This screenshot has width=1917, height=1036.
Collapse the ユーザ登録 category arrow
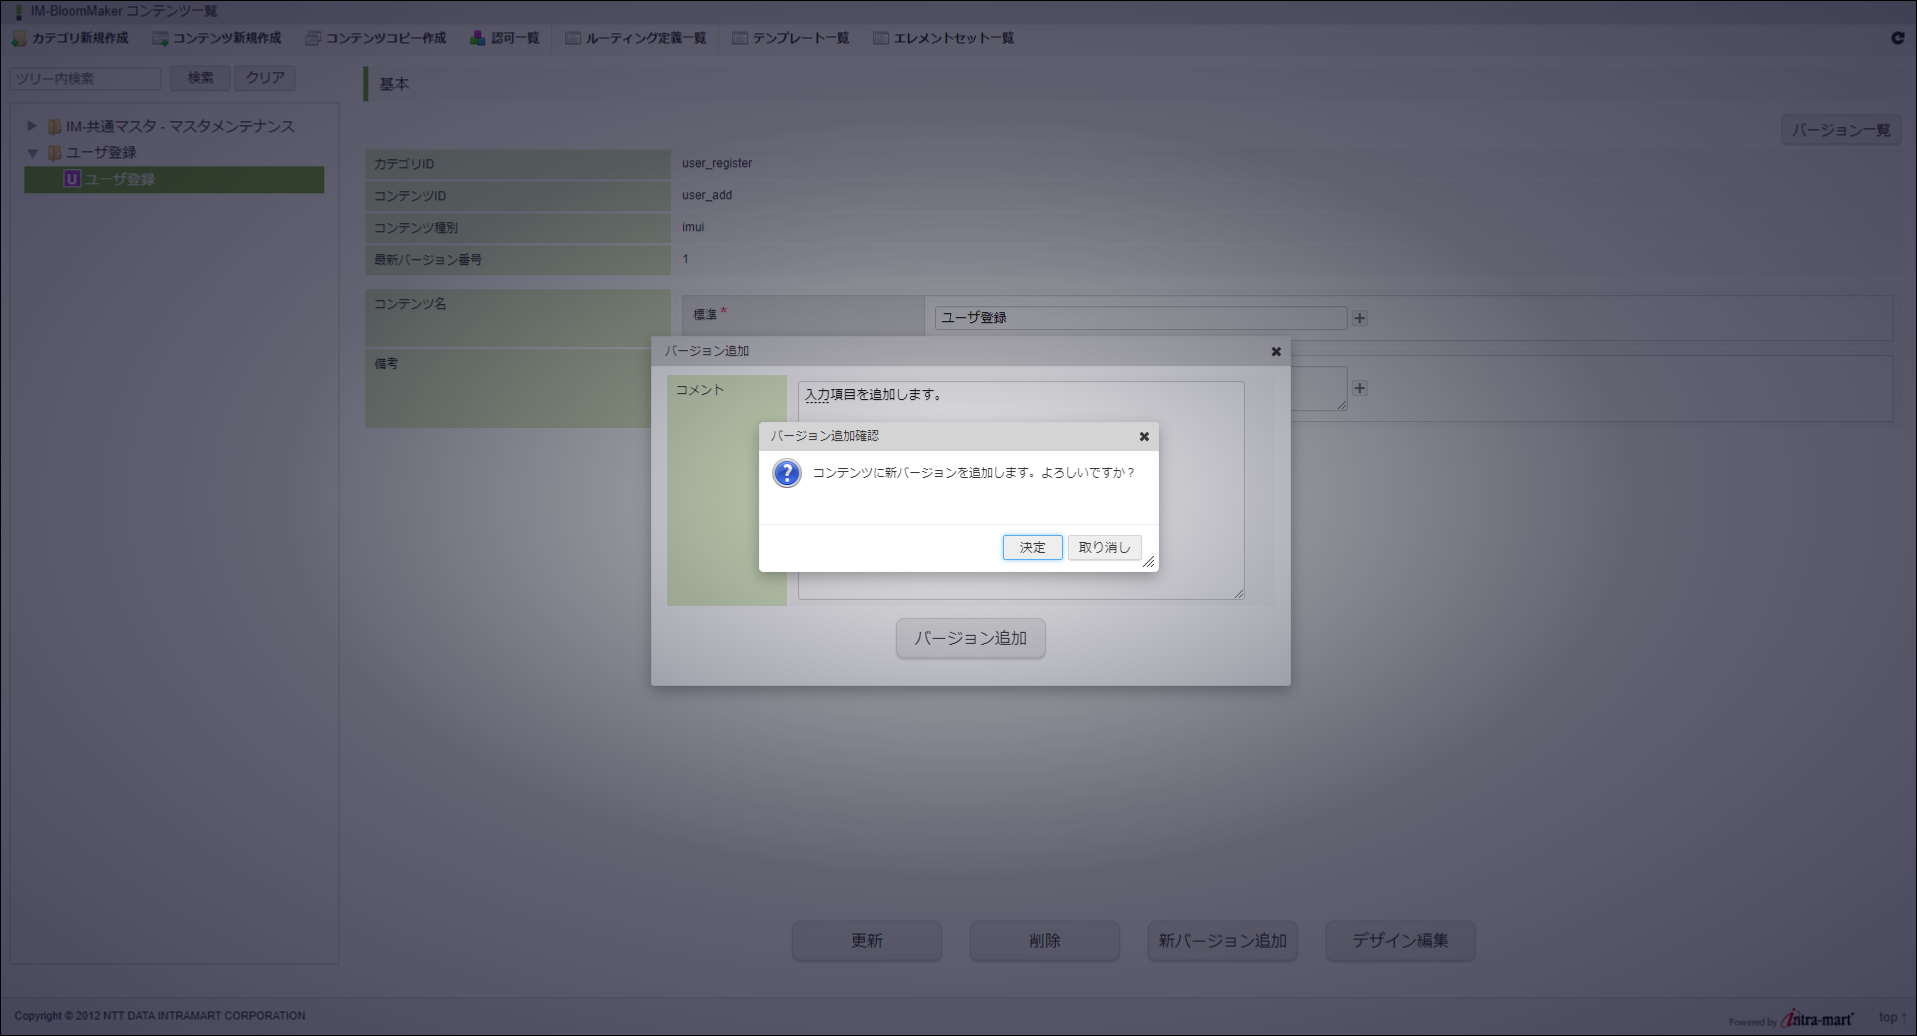(32, 153)
